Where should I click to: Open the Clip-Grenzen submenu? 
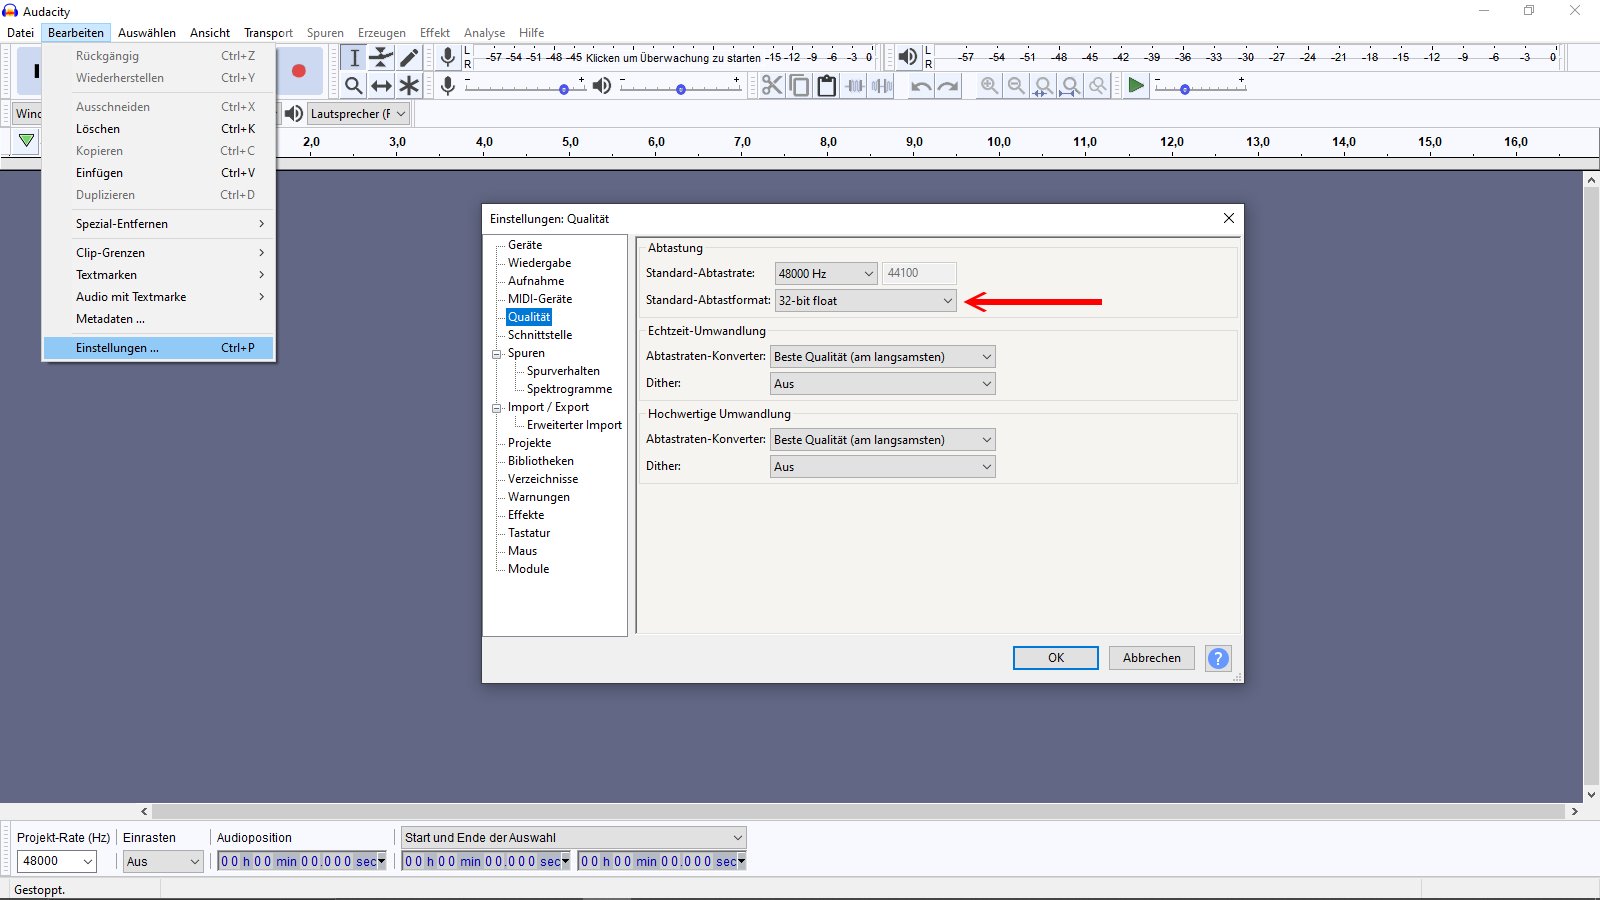tap(159, 253)
